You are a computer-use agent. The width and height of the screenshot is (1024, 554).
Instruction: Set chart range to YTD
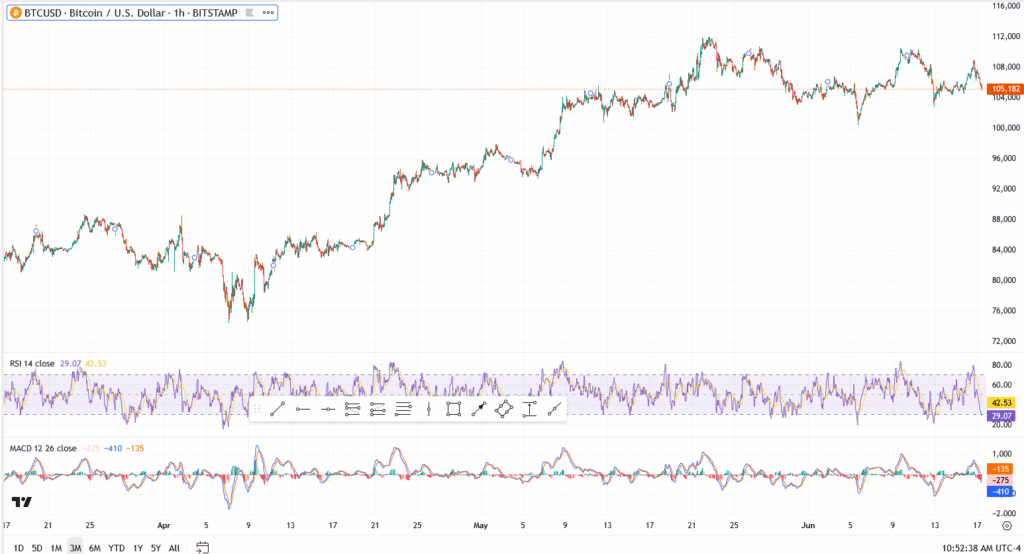click(x=116, y=548)
